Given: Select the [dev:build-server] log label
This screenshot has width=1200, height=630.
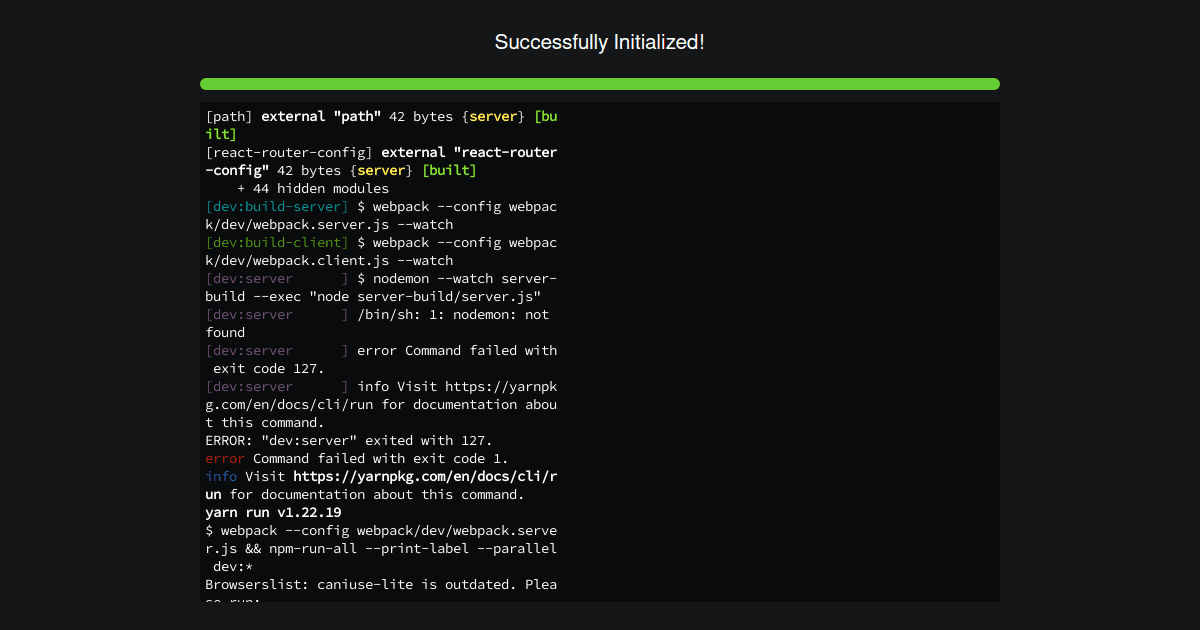Looking at the screenshot, I should coord(275,206).
